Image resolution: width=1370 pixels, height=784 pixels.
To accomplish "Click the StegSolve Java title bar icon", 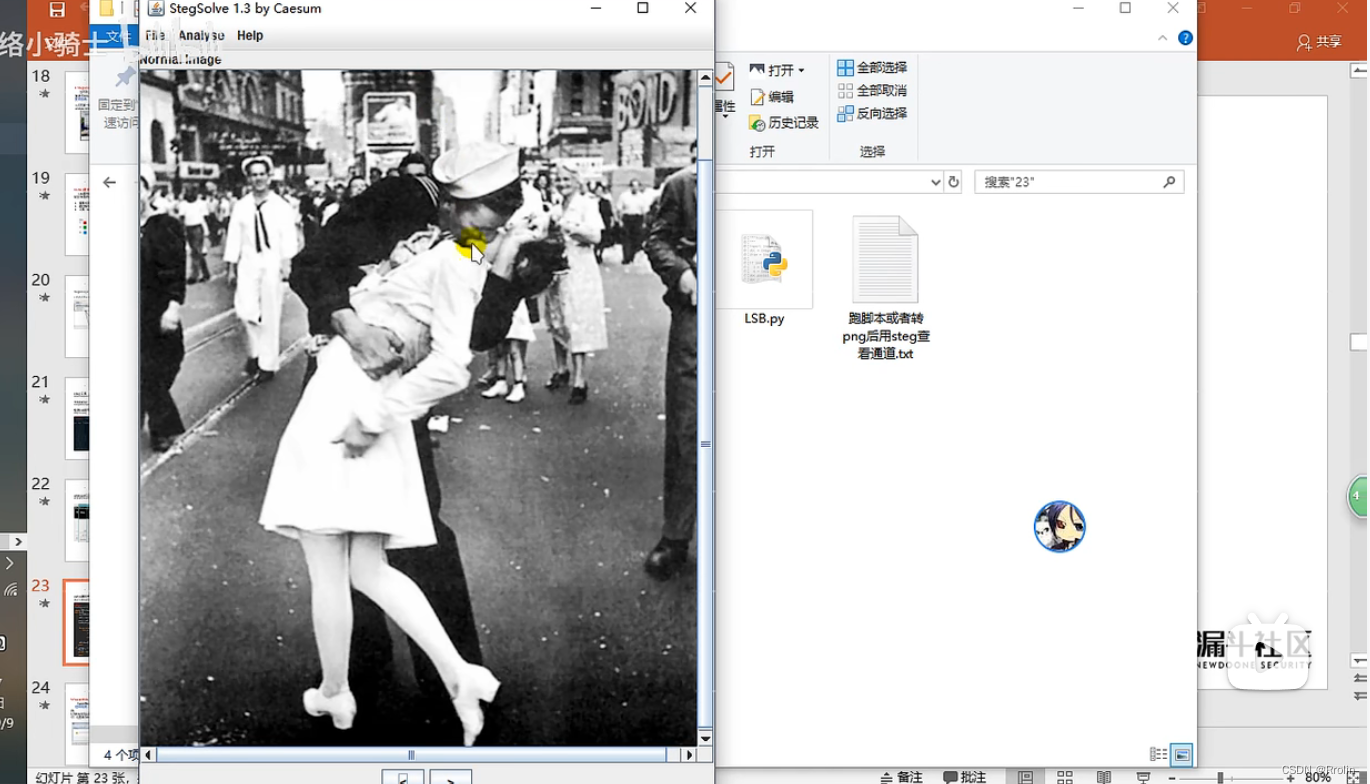I will tap(156, 8).
